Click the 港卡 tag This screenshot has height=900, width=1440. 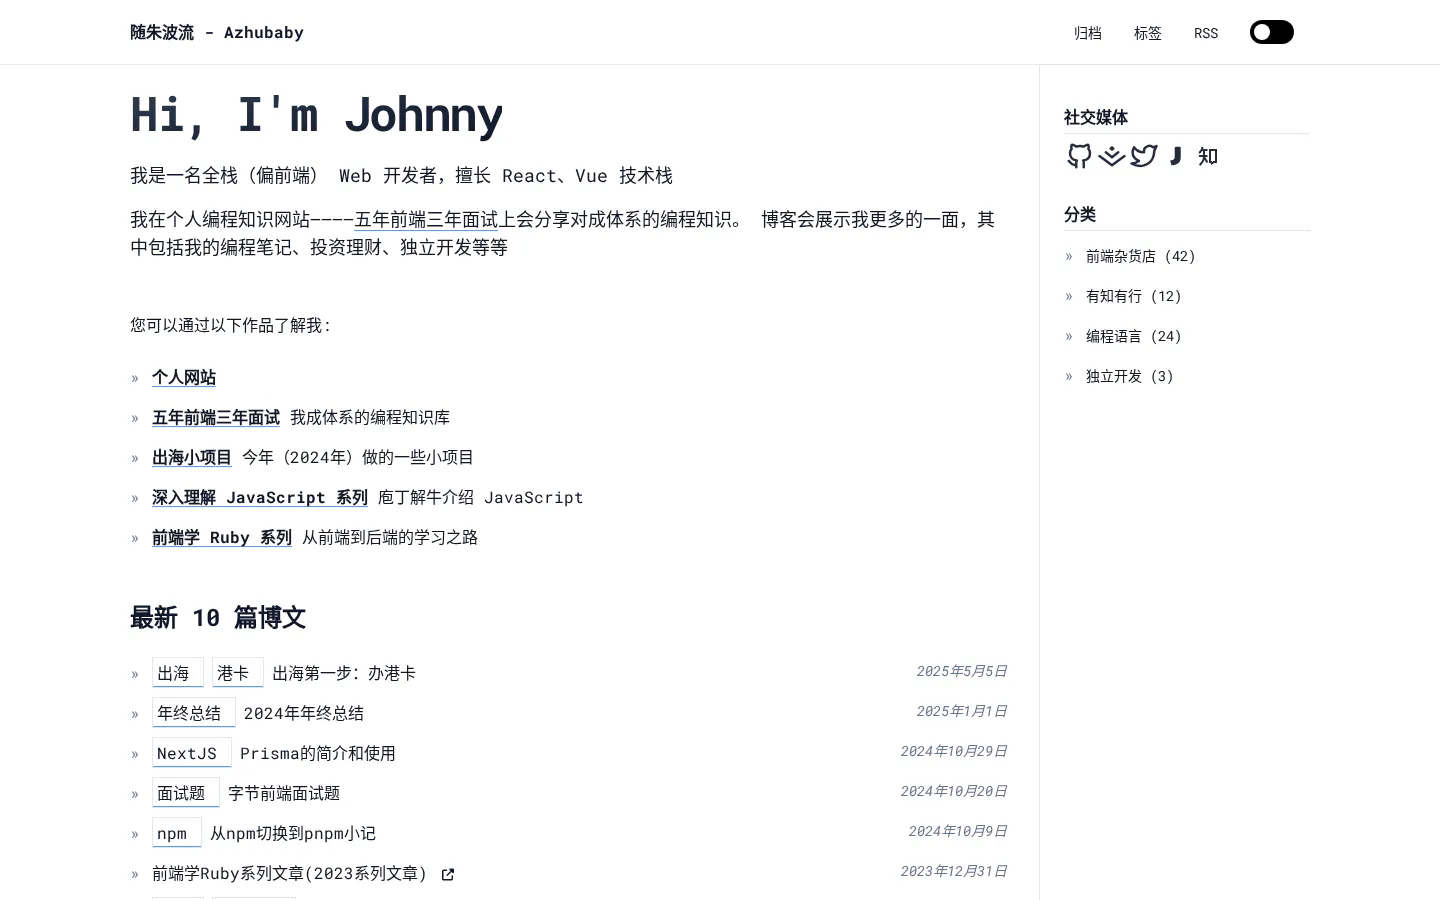[x=238, y=673]
